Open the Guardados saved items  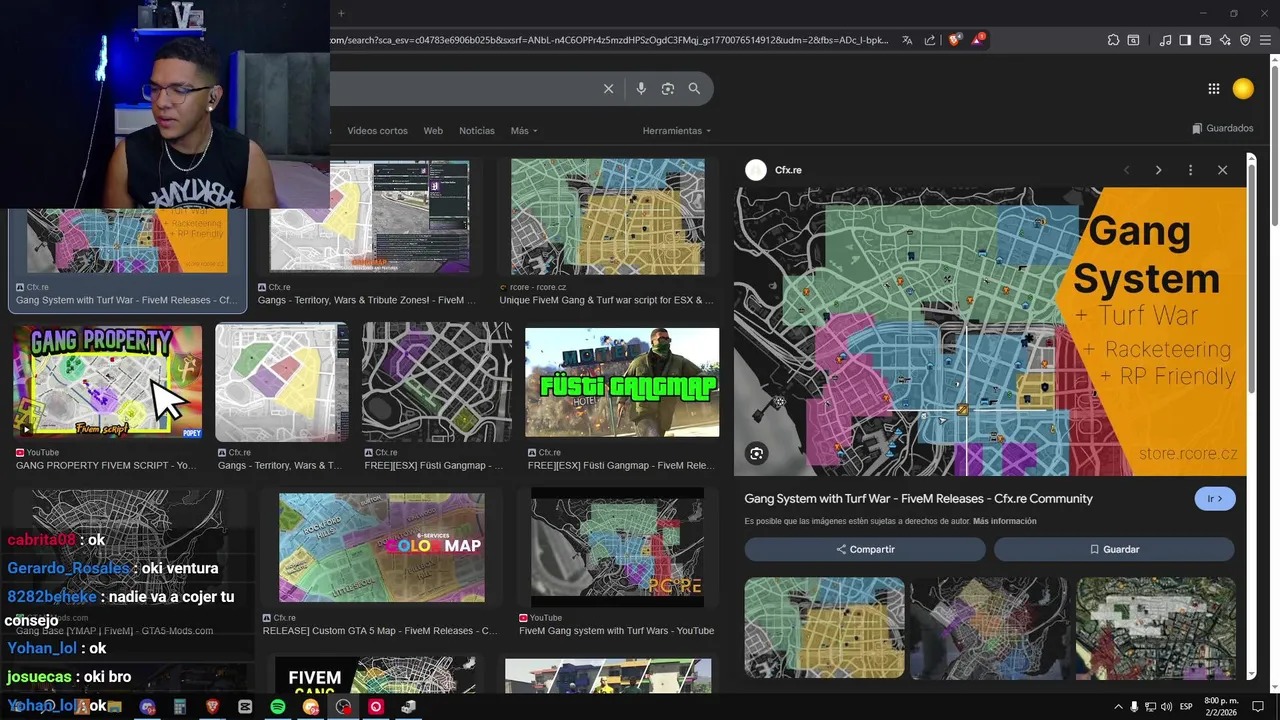coord(1223,129)
